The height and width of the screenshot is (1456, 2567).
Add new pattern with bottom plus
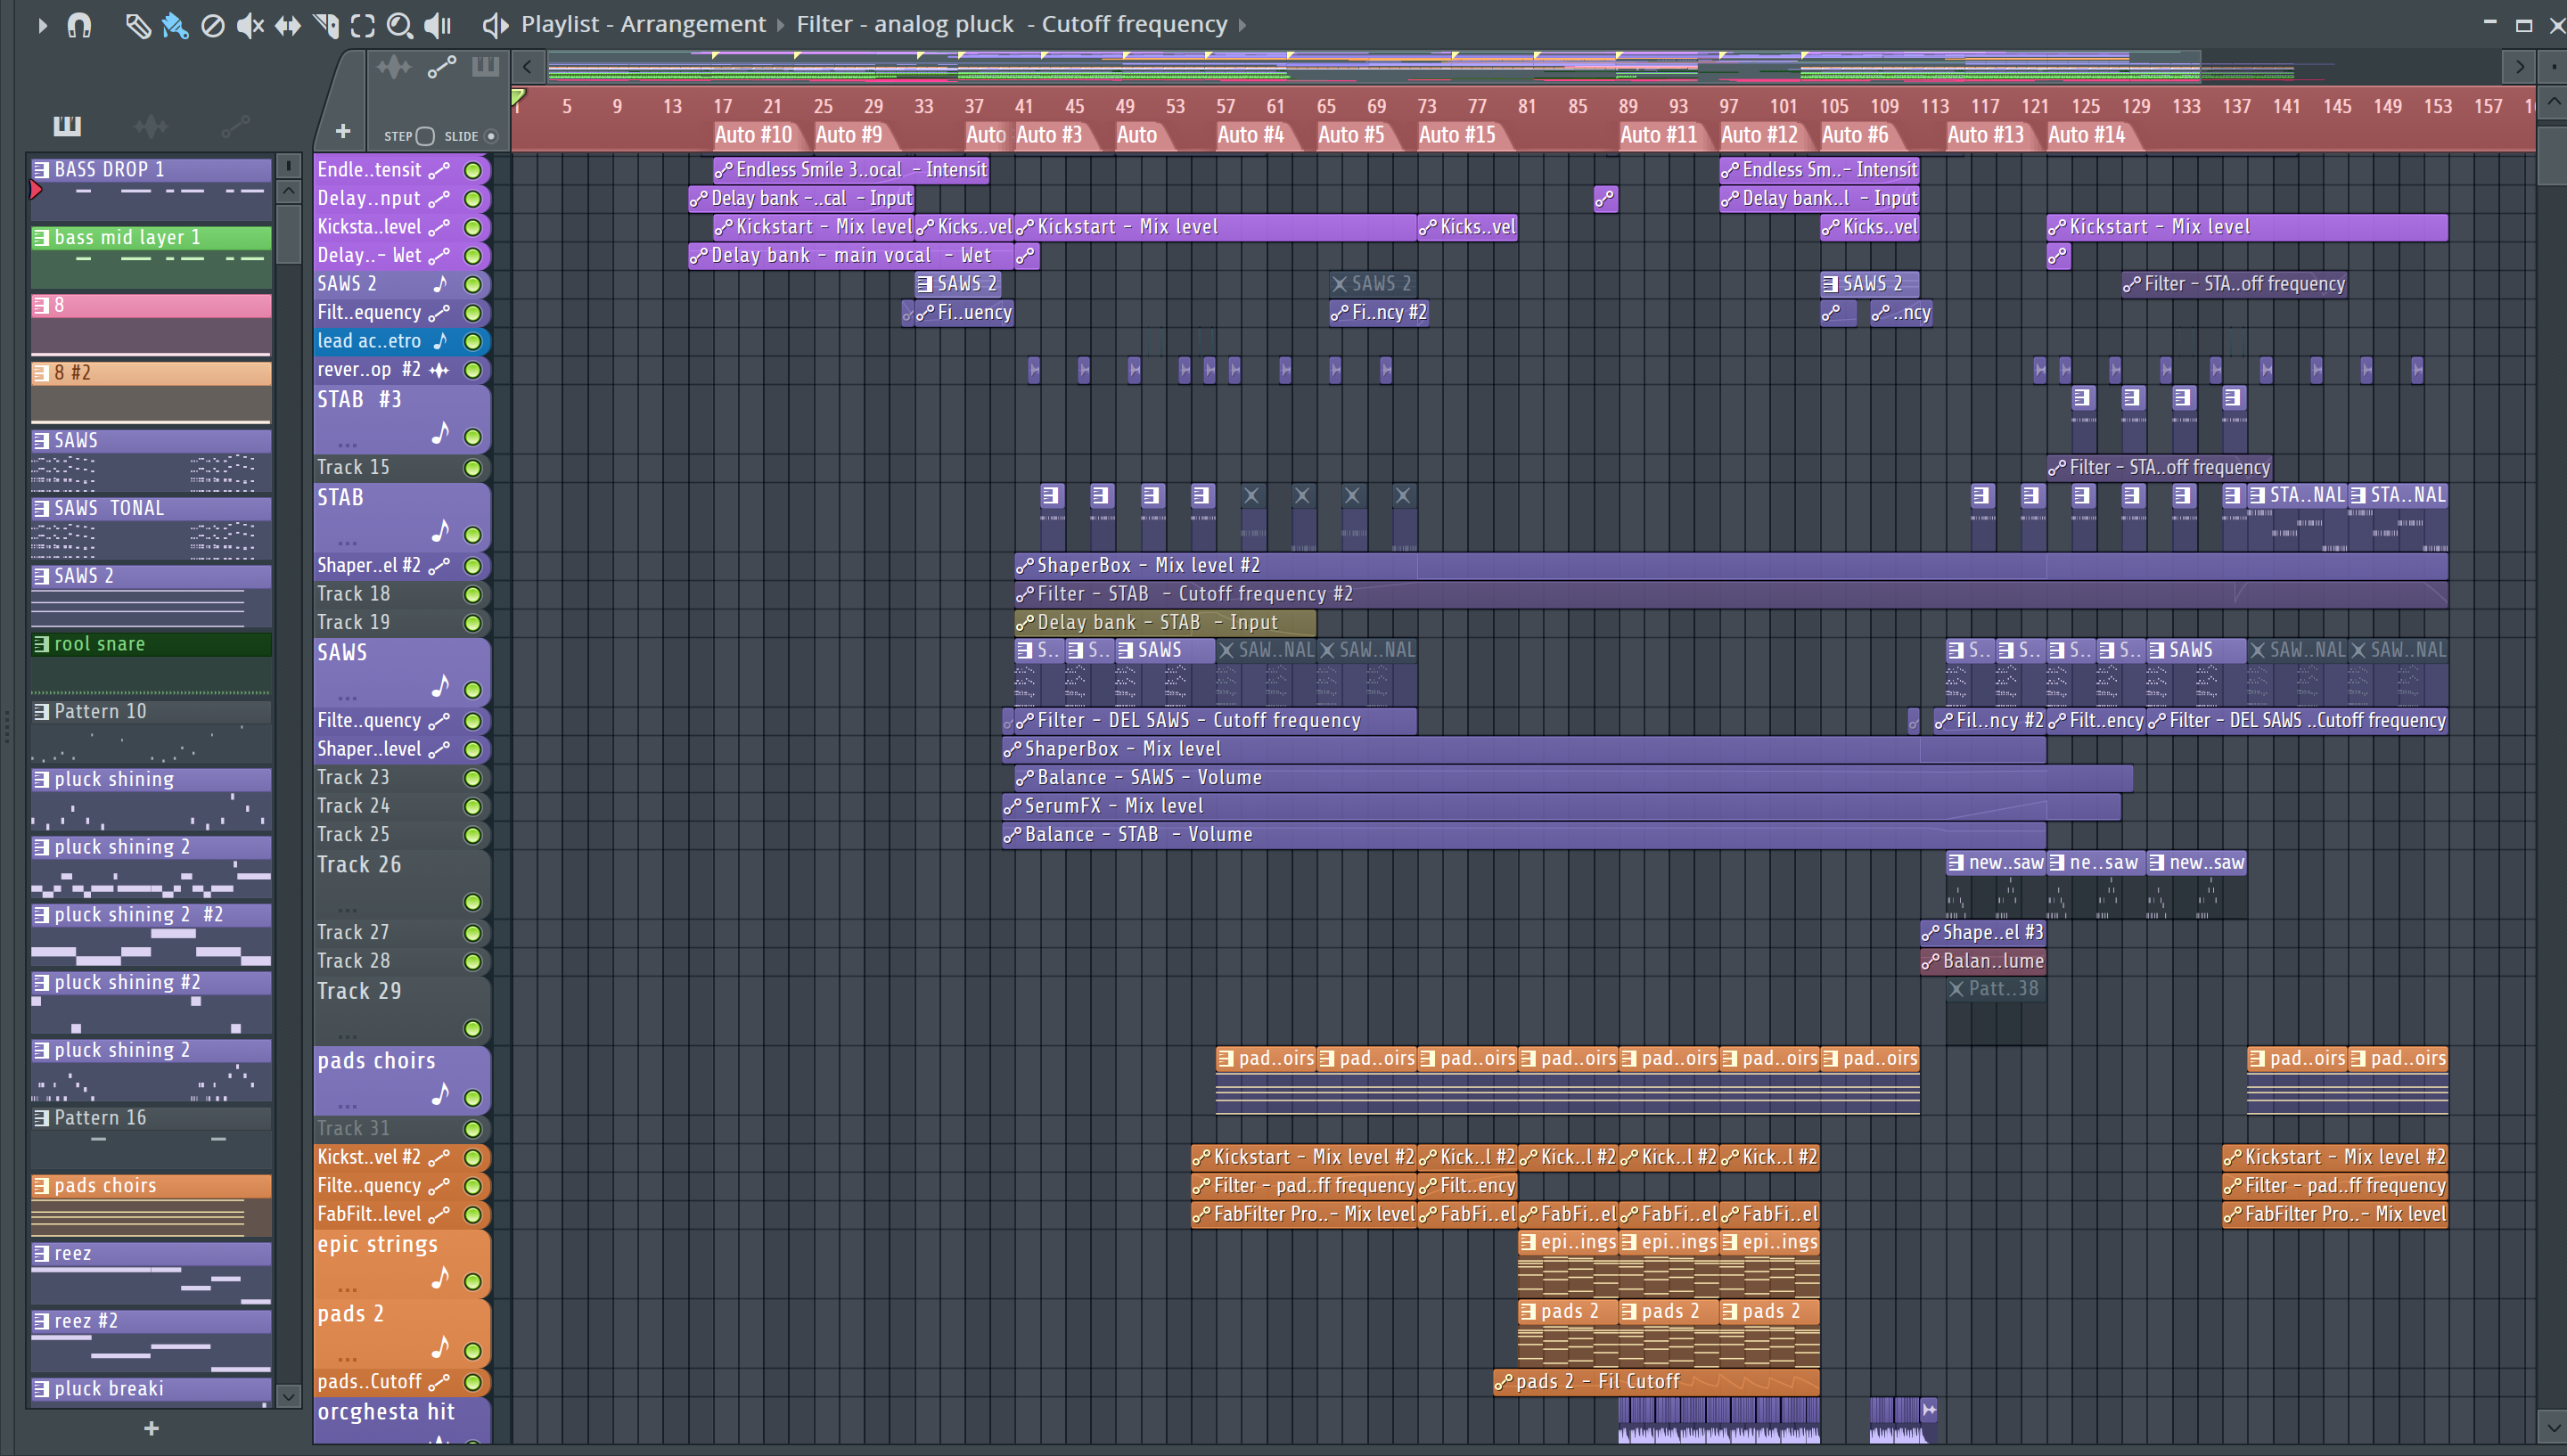(x=151, y=1428)
